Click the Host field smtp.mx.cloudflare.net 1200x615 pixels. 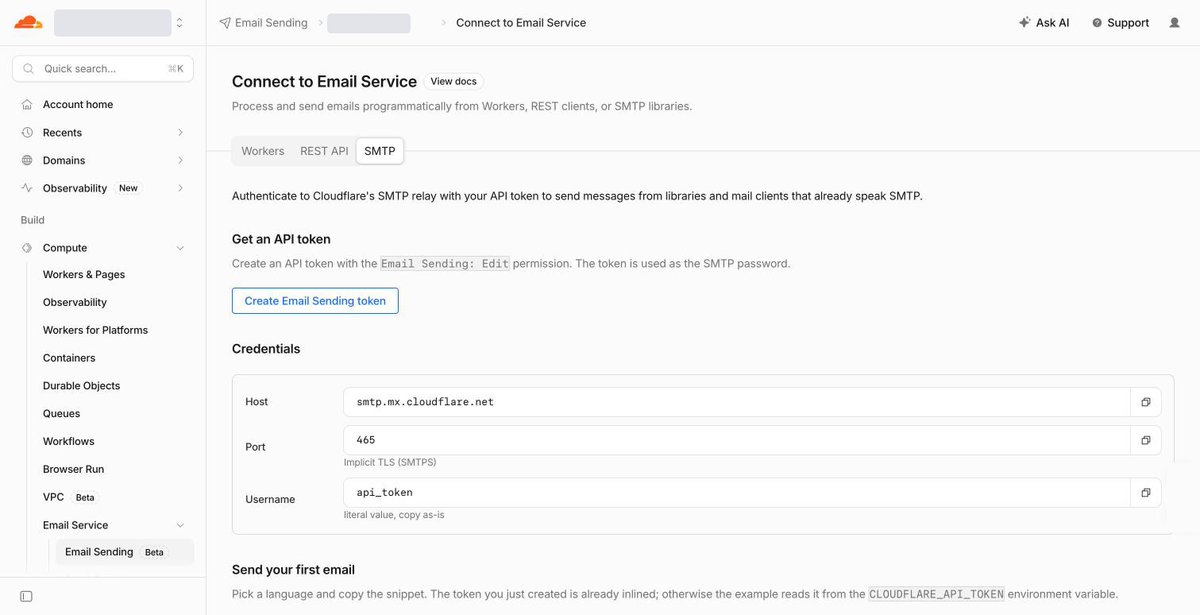click(737, 402)
